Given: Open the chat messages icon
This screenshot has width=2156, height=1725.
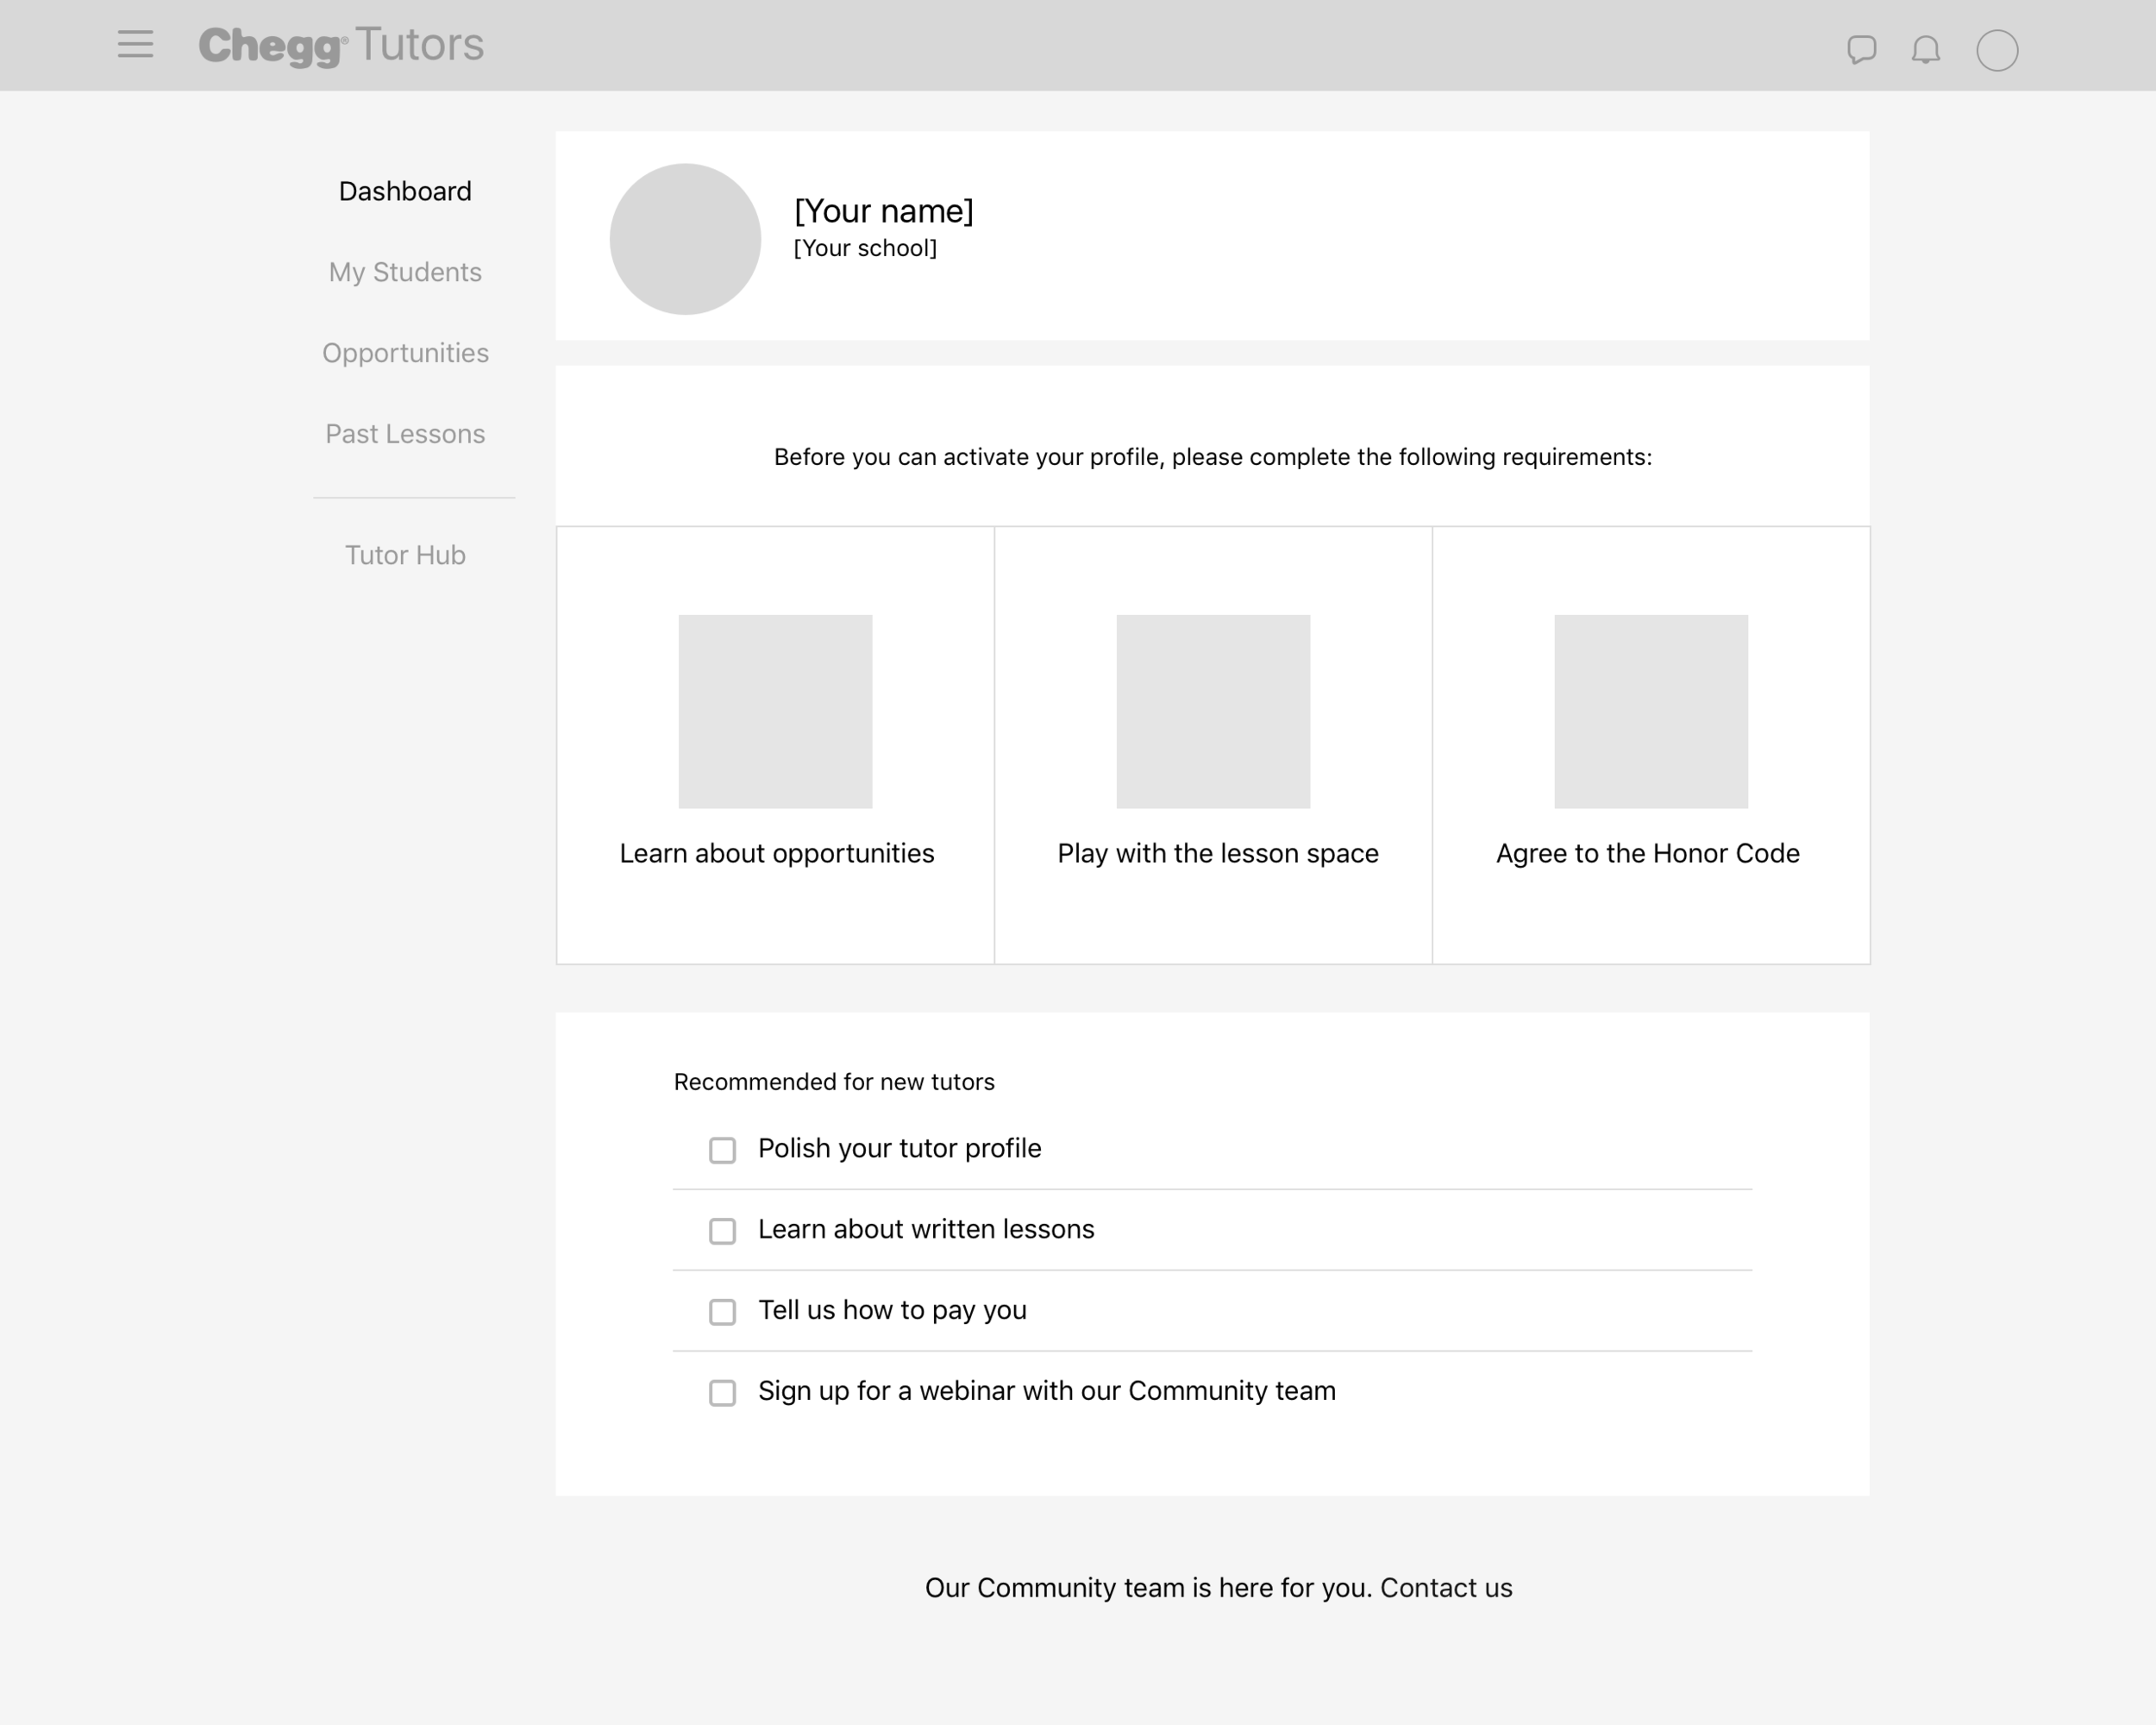Looking at the screenshot, I should click(x=1861, y=50).
